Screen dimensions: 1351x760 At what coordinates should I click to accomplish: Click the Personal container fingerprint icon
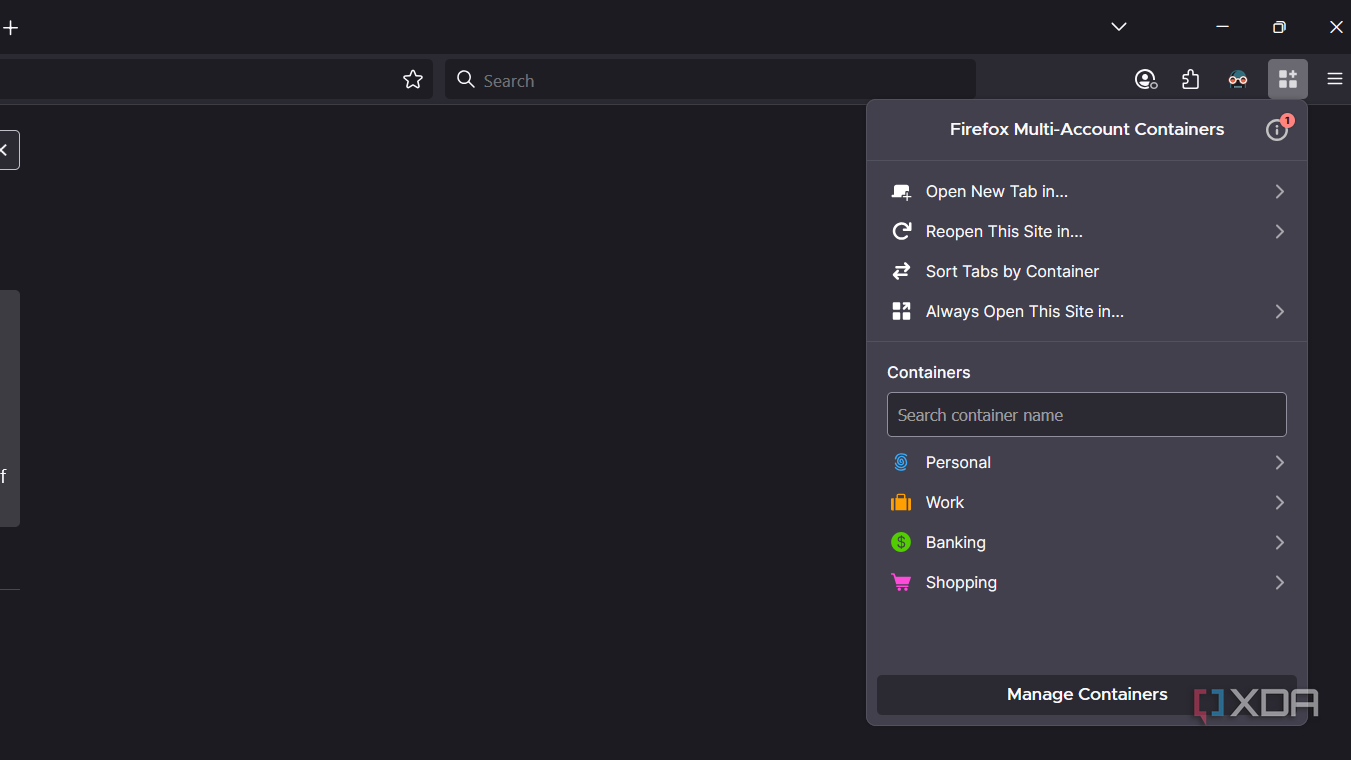coord(901,462)
